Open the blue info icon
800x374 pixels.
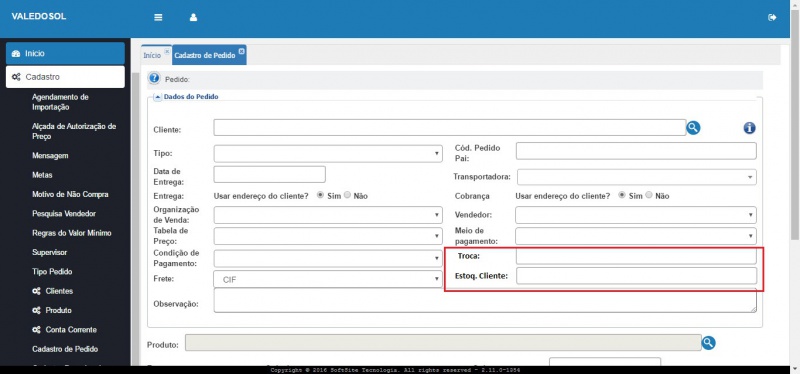pos(749,128)
